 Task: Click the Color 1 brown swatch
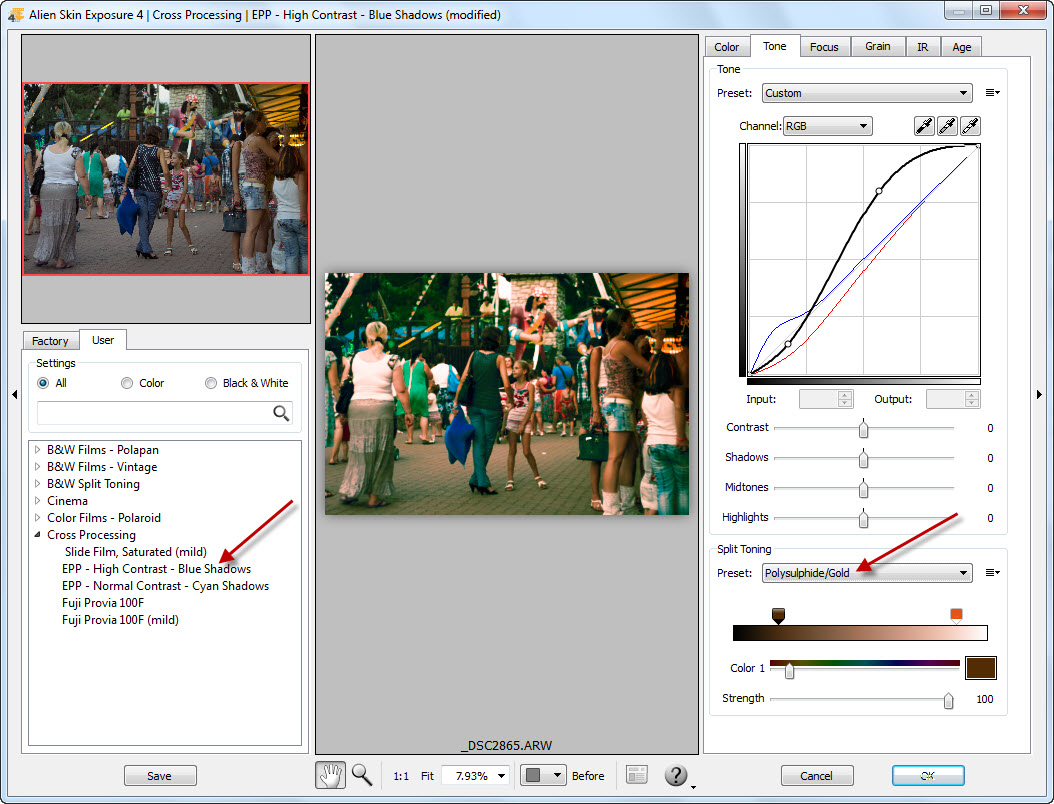pyautogui.click(x=980, y=668)
